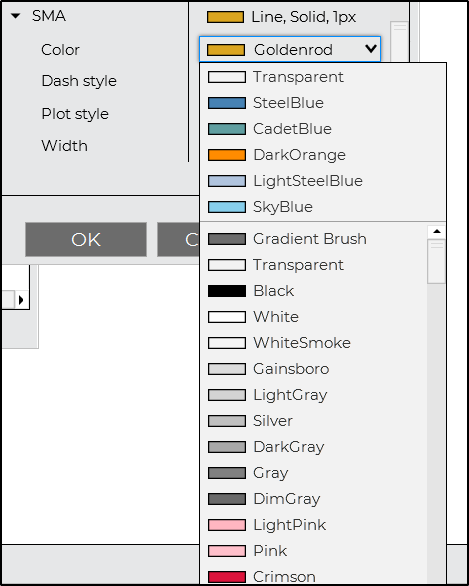Select the Width property label
Screen dimensions: 469x586
pos(64,146)
